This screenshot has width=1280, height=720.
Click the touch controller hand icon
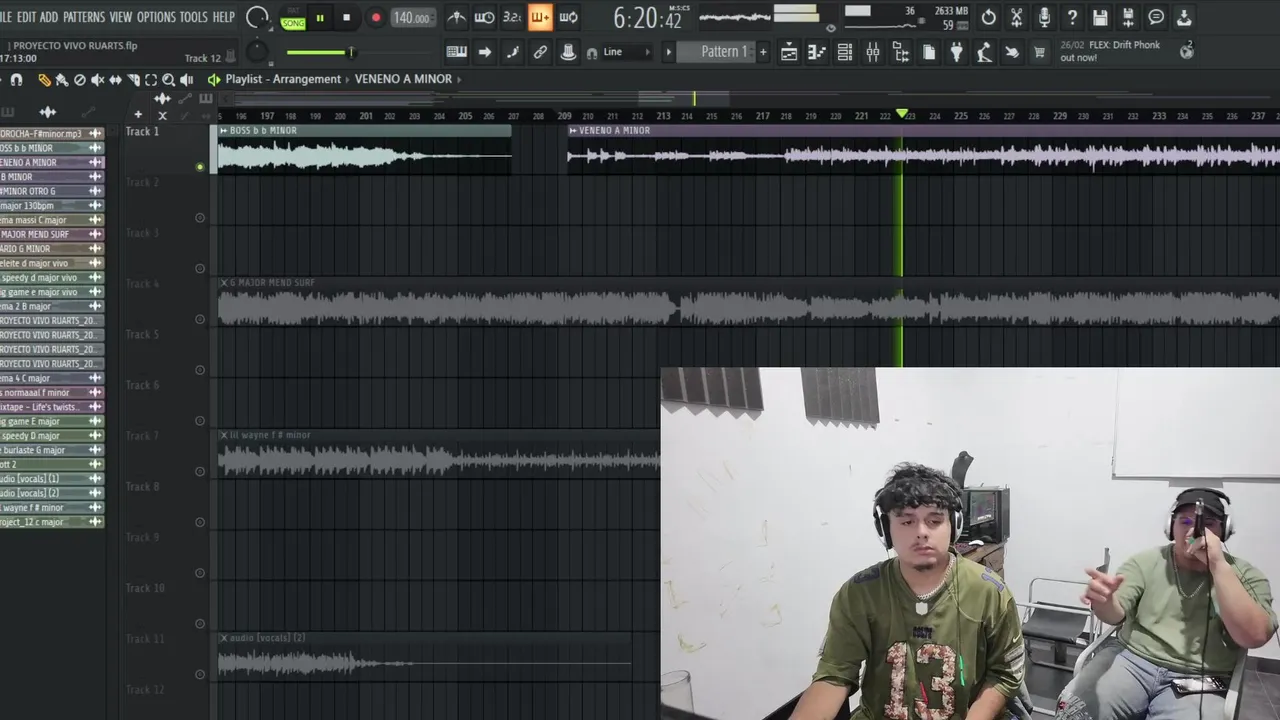1012,52
